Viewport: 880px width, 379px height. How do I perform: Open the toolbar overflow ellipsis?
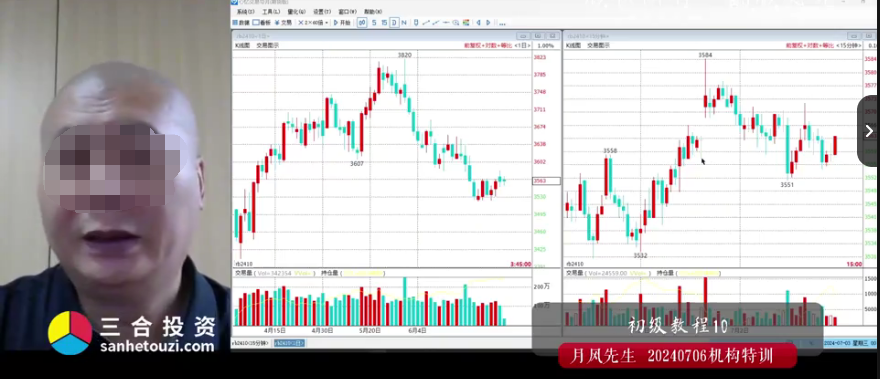tap(502, 24)
